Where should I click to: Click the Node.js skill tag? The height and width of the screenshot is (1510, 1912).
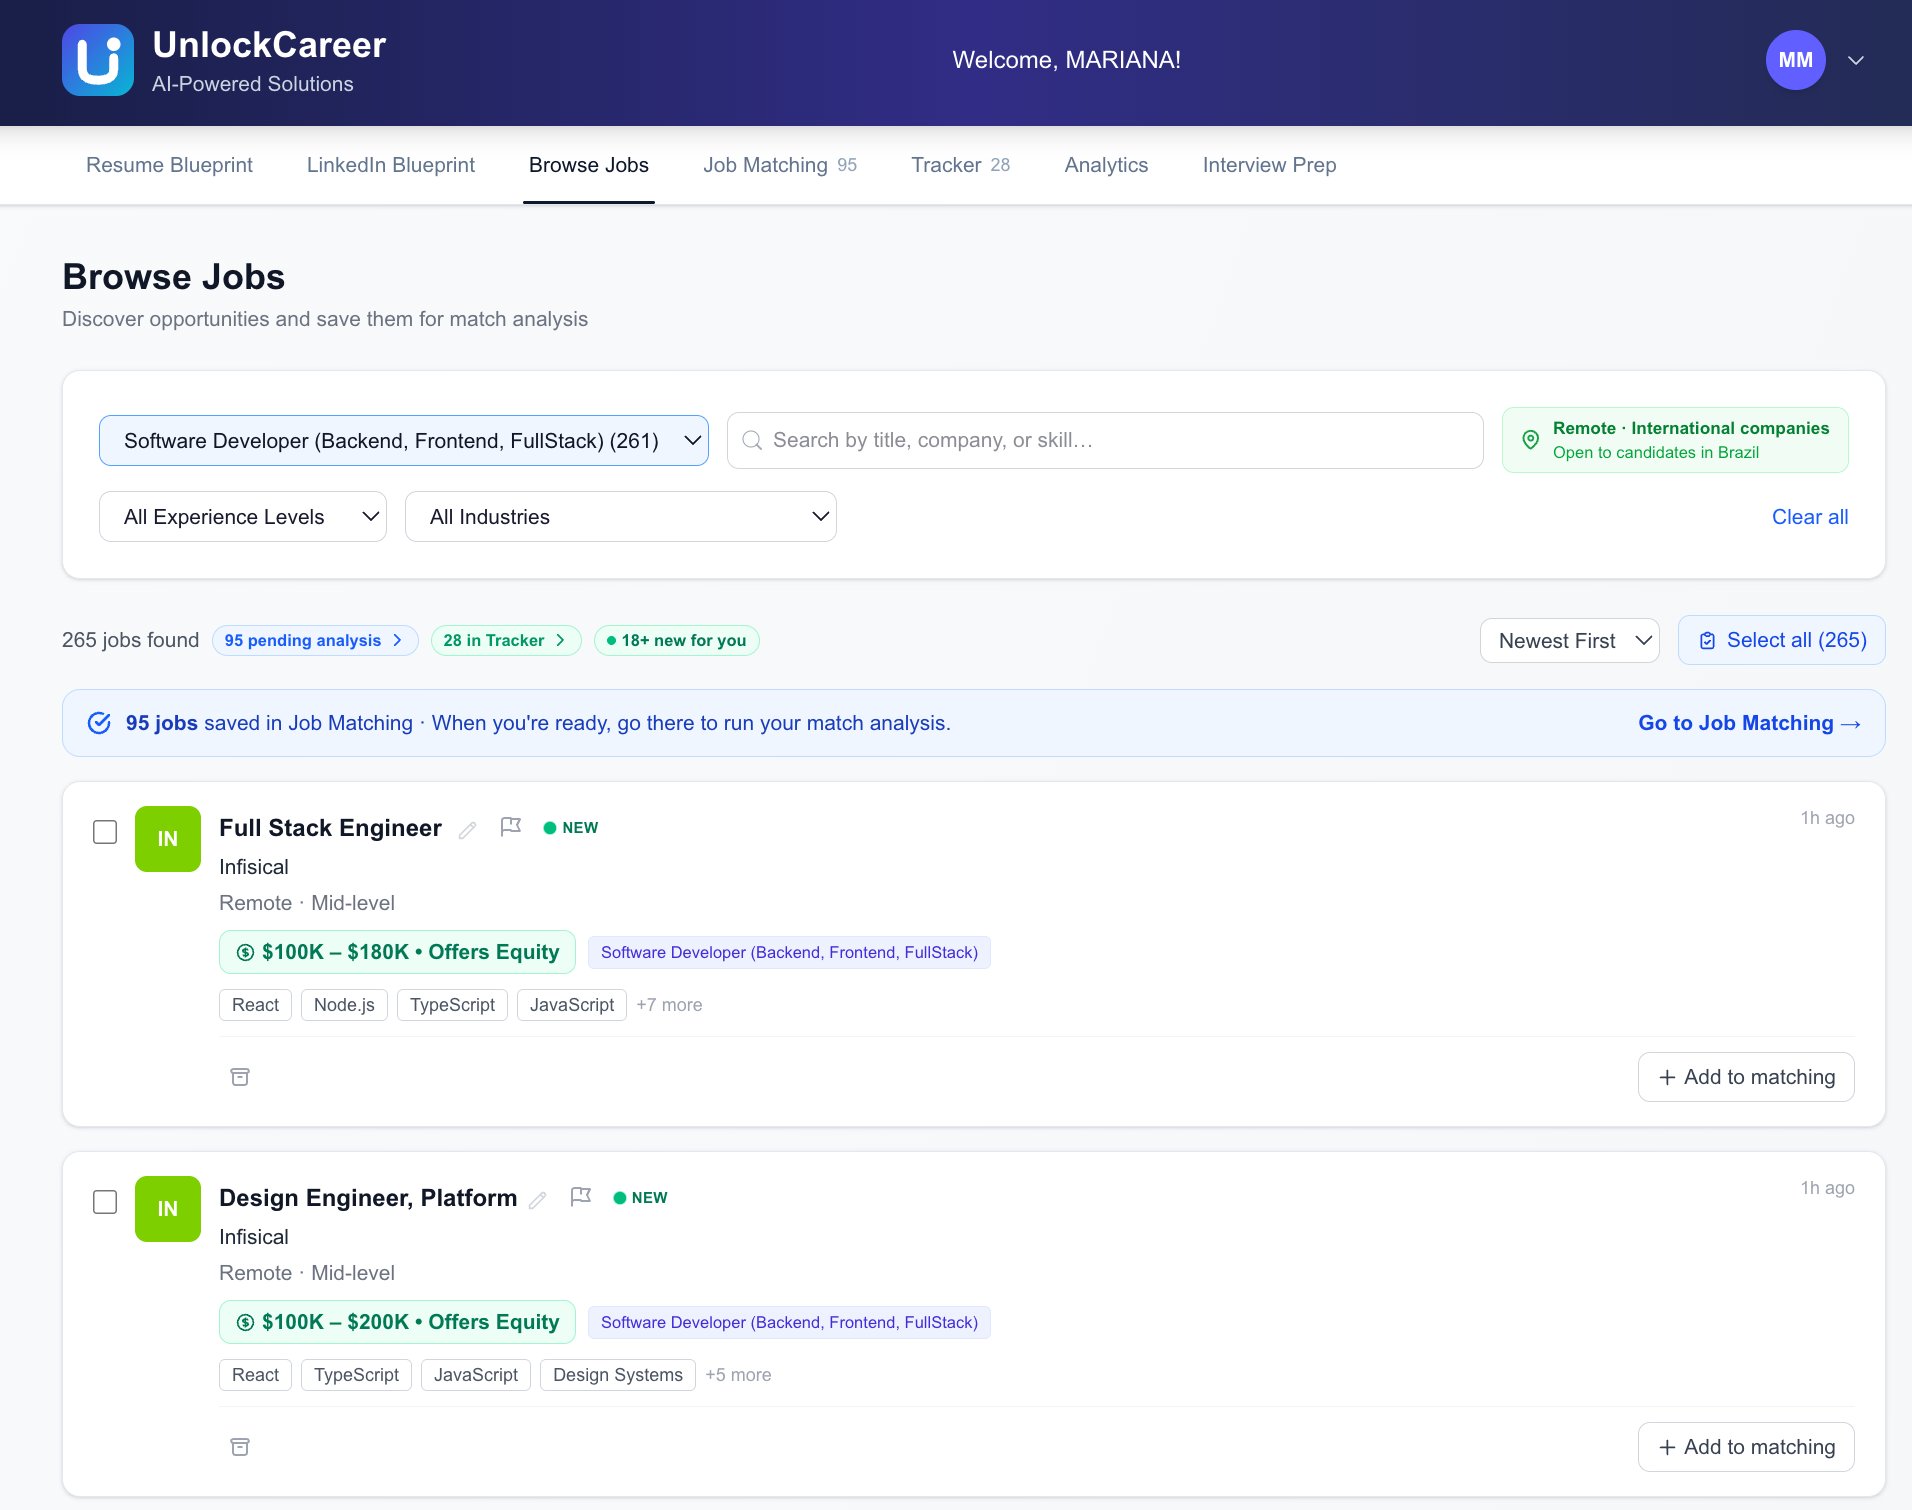coord(344,1005)
